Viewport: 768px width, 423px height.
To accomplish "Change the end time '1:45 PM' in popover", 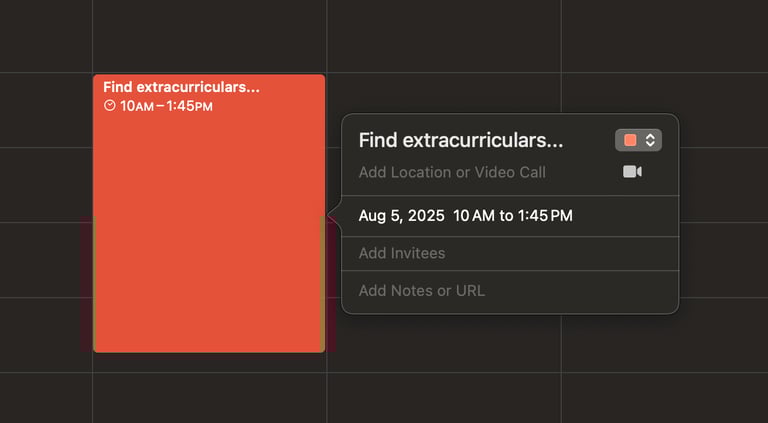I will pos(545,216).
